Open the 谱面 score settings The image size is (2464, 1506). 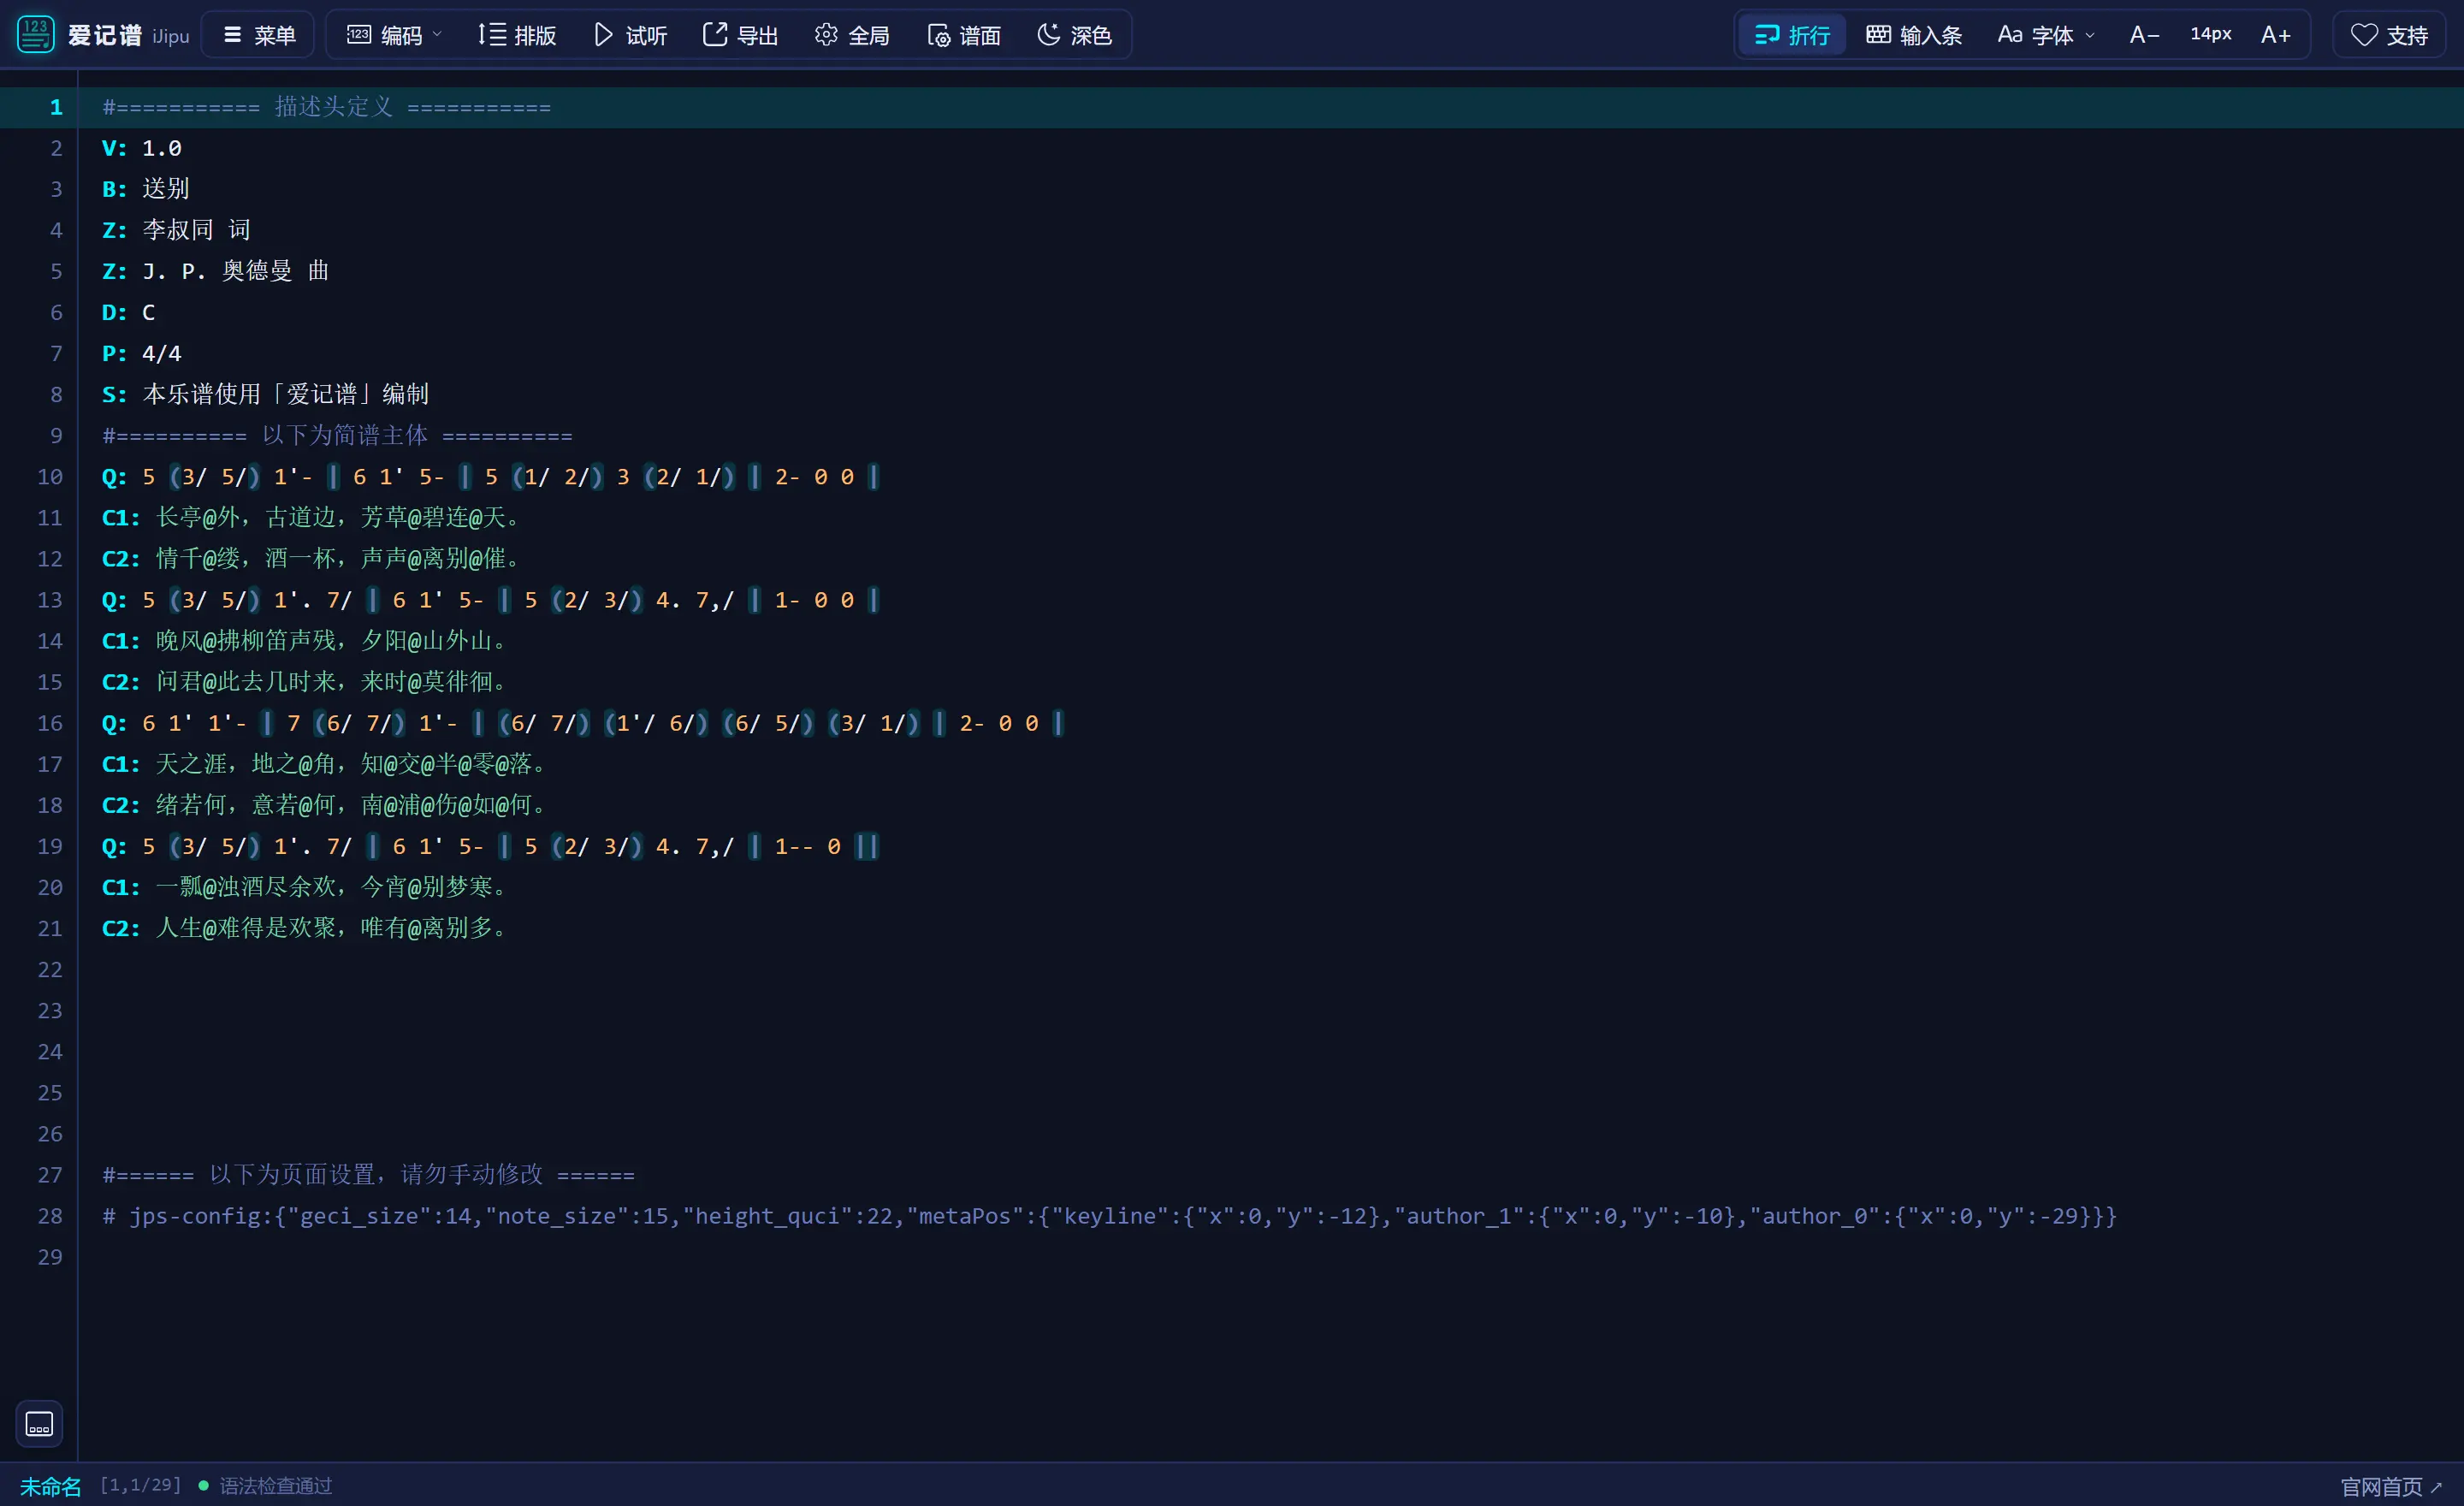(964, 35)
